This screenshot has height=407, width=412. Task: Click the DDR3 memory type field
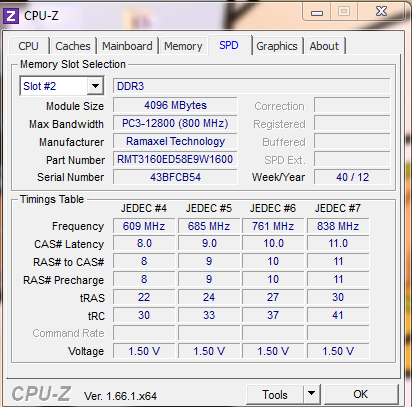[x=251, y=86]
